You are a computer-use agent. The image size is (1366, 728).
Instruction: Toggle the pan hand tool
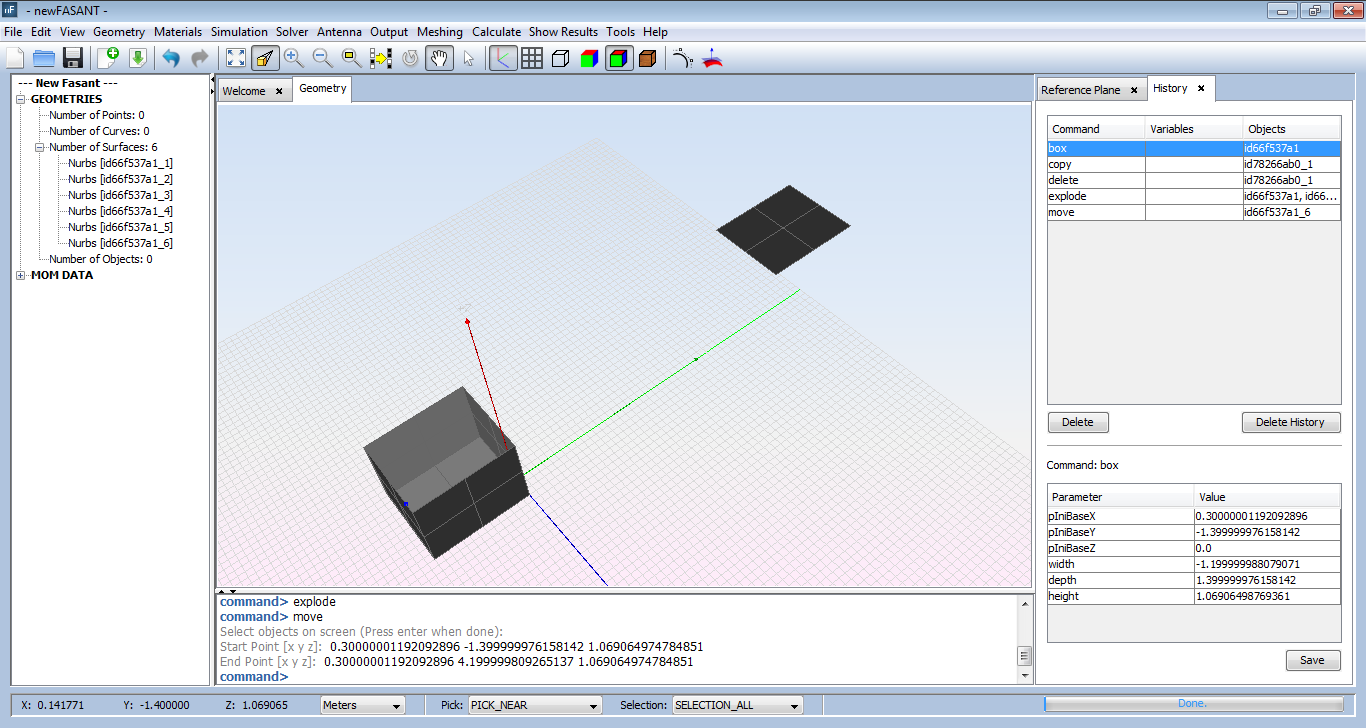[x=439, y=58]
